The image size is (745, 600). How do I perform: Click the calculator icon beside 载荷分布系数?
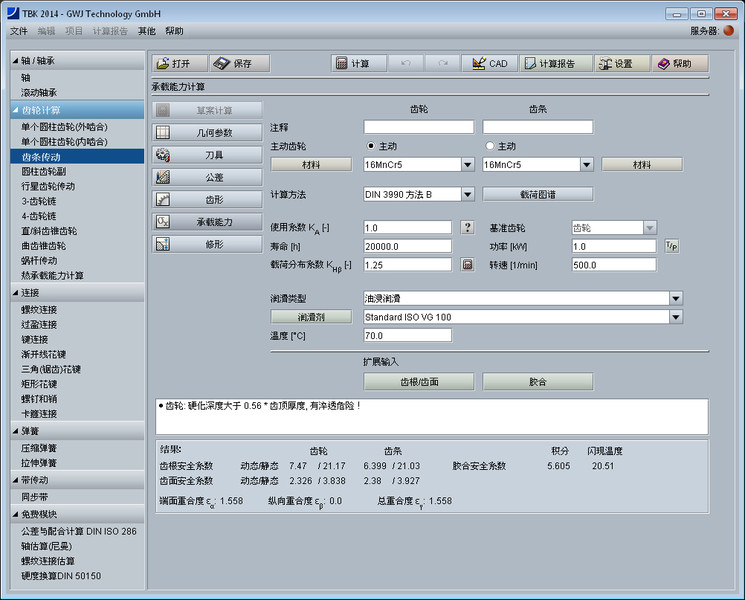pyautogui.click(x=467, y=265)
